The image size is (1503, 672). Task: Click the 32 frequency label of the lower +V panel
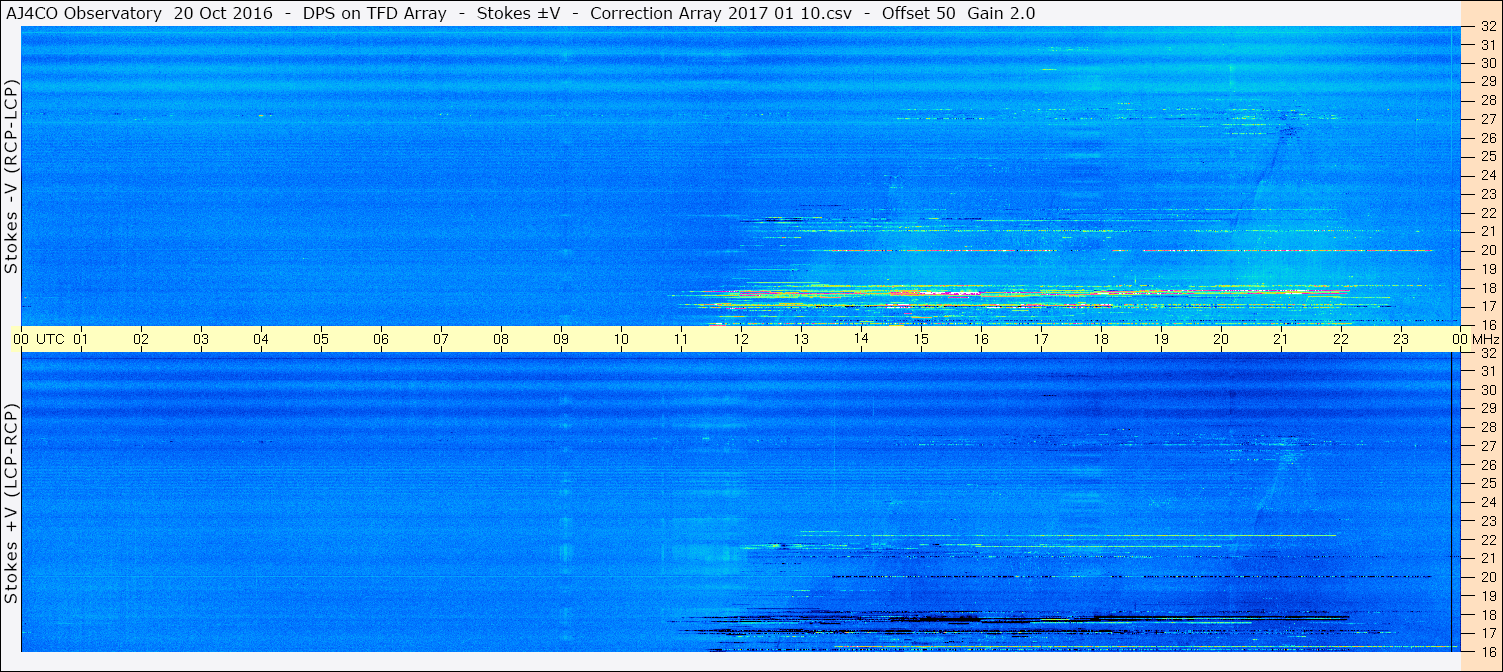point(1488,353)
